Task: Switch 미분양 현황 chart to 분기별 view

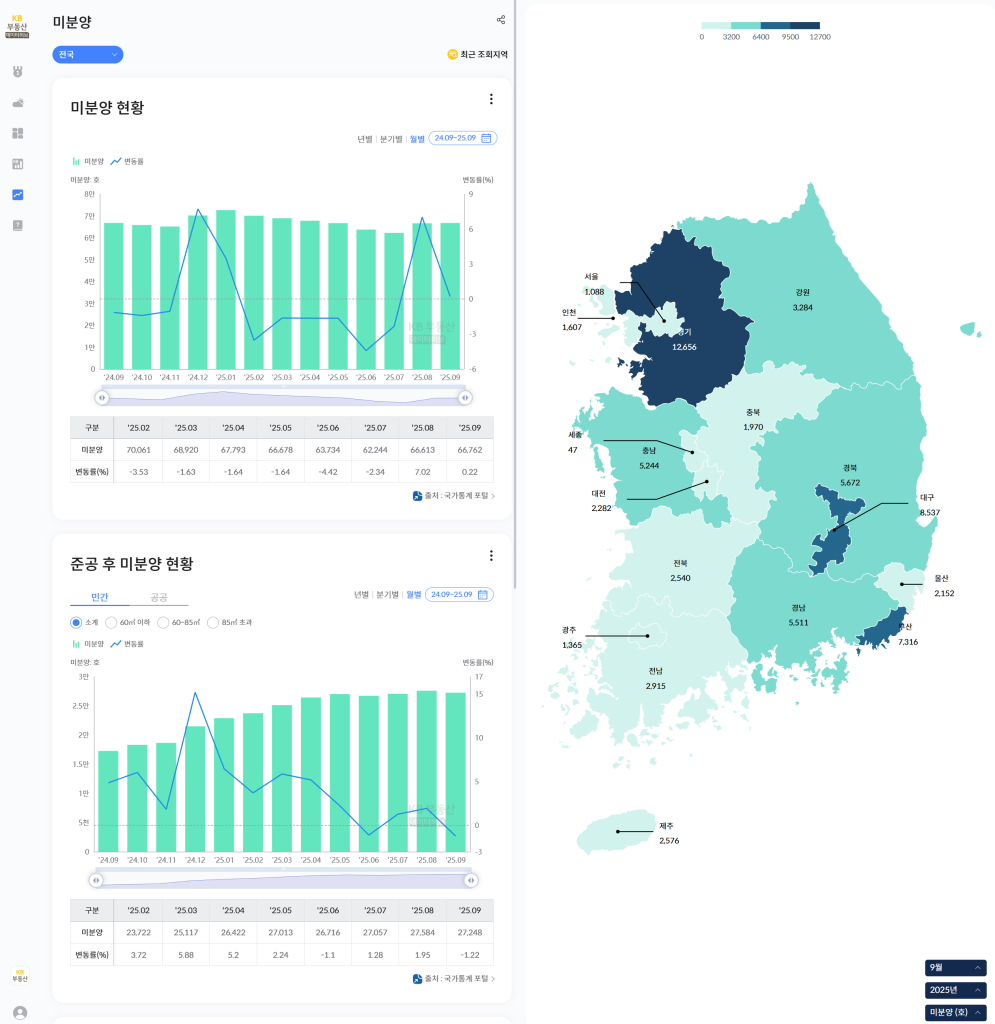Action: [390, 139]
